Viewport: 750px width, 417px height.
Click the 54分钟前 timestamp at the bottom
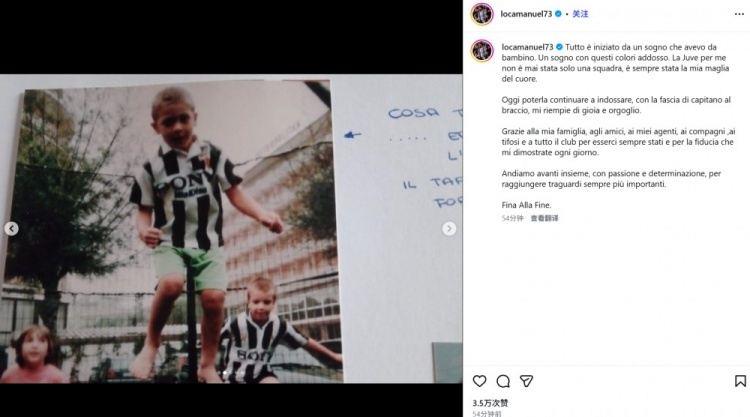(488, 412)
